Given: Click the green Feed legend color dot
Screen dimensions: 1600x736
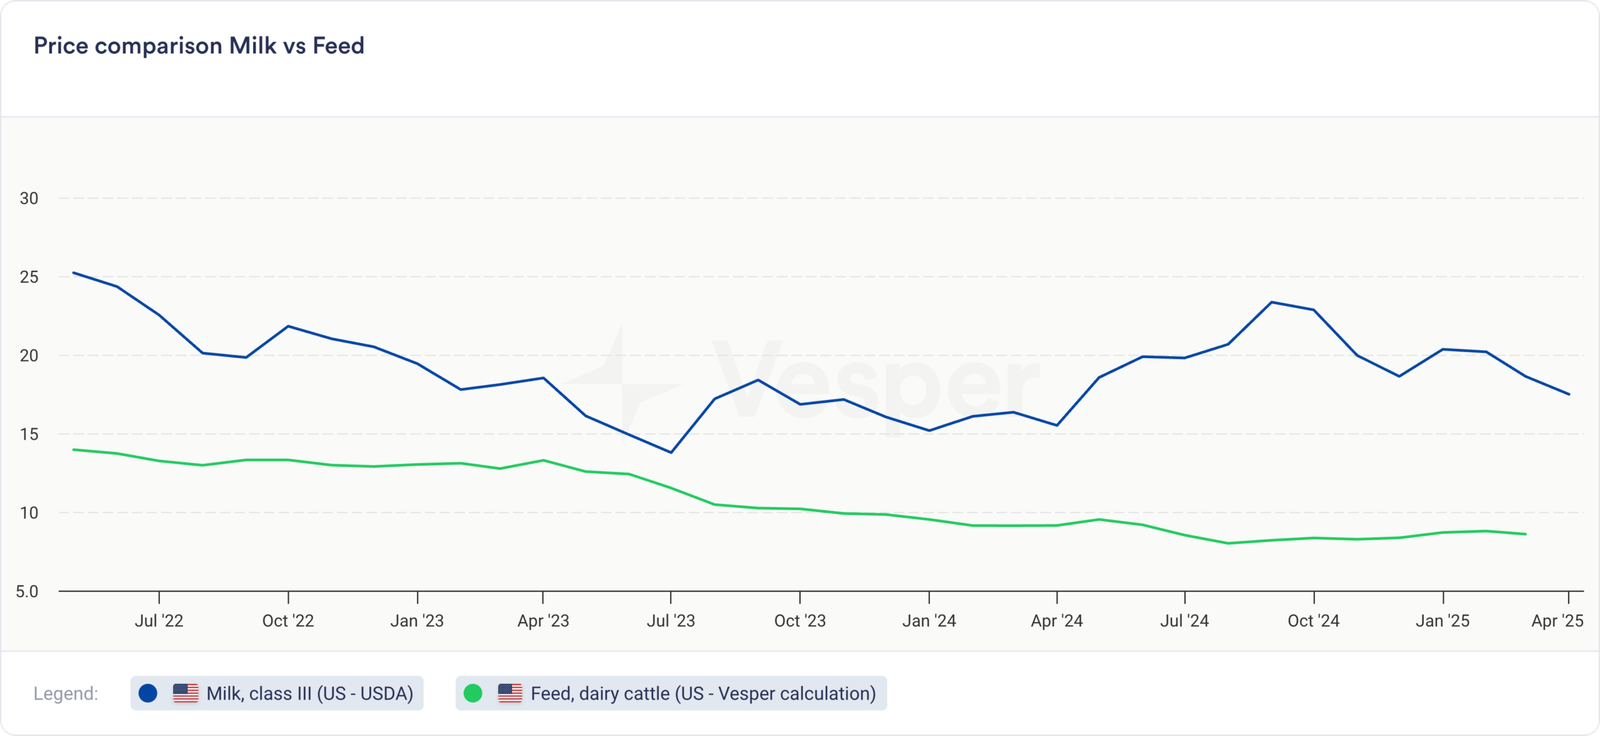Looking at the screenshot, I should [x=473, y=693].
